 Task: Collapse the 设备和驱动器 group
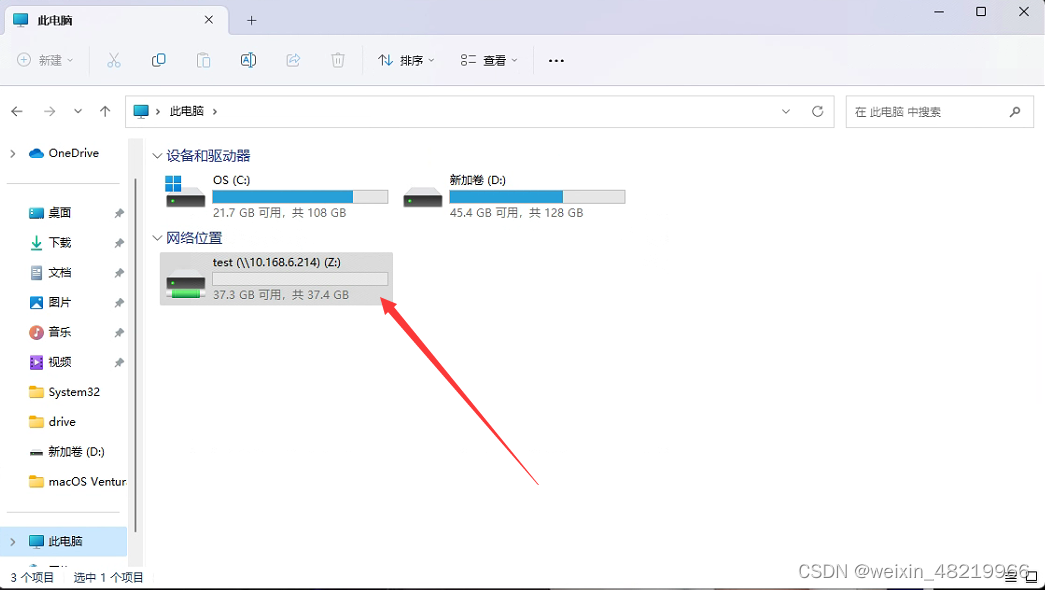[x=157, y=156]
